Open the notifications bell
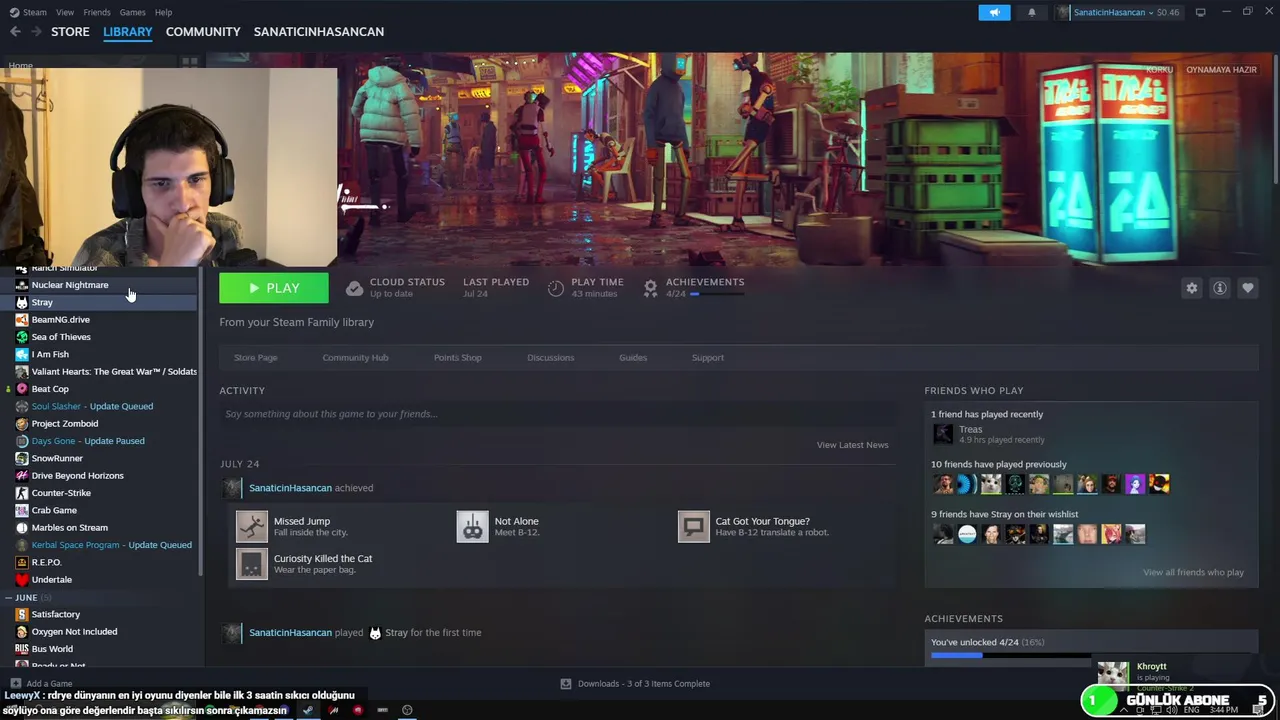 point(1032,12)
